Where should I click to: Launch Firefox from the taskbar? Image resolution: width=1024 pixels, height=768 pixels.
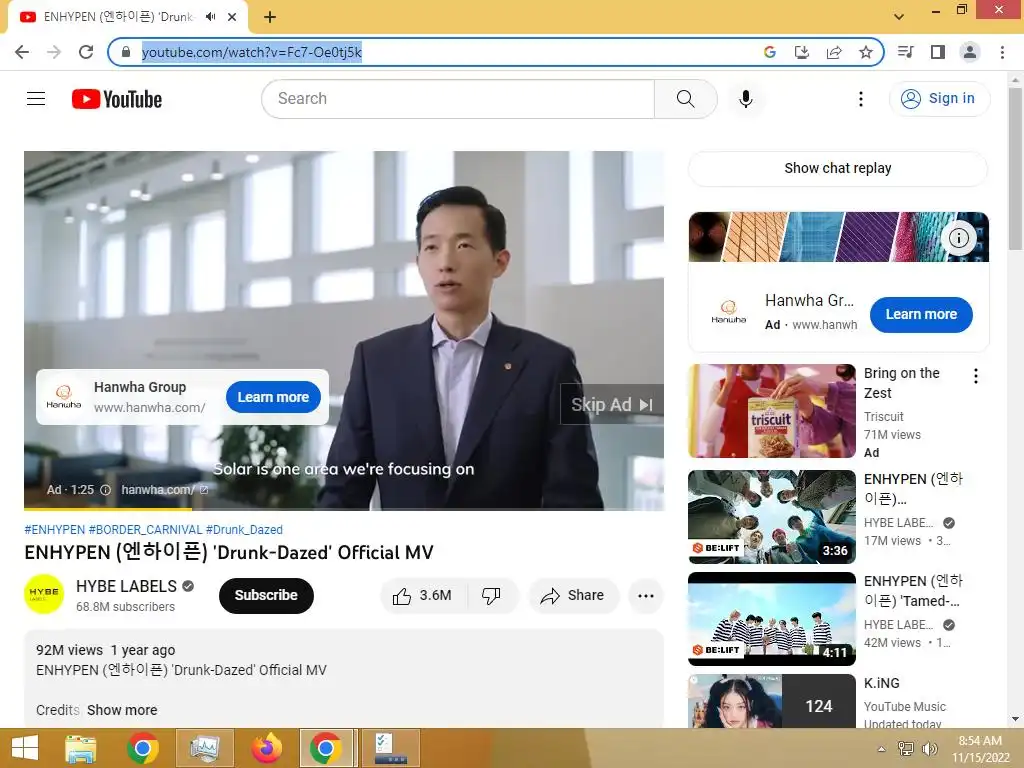pos(266,748)
